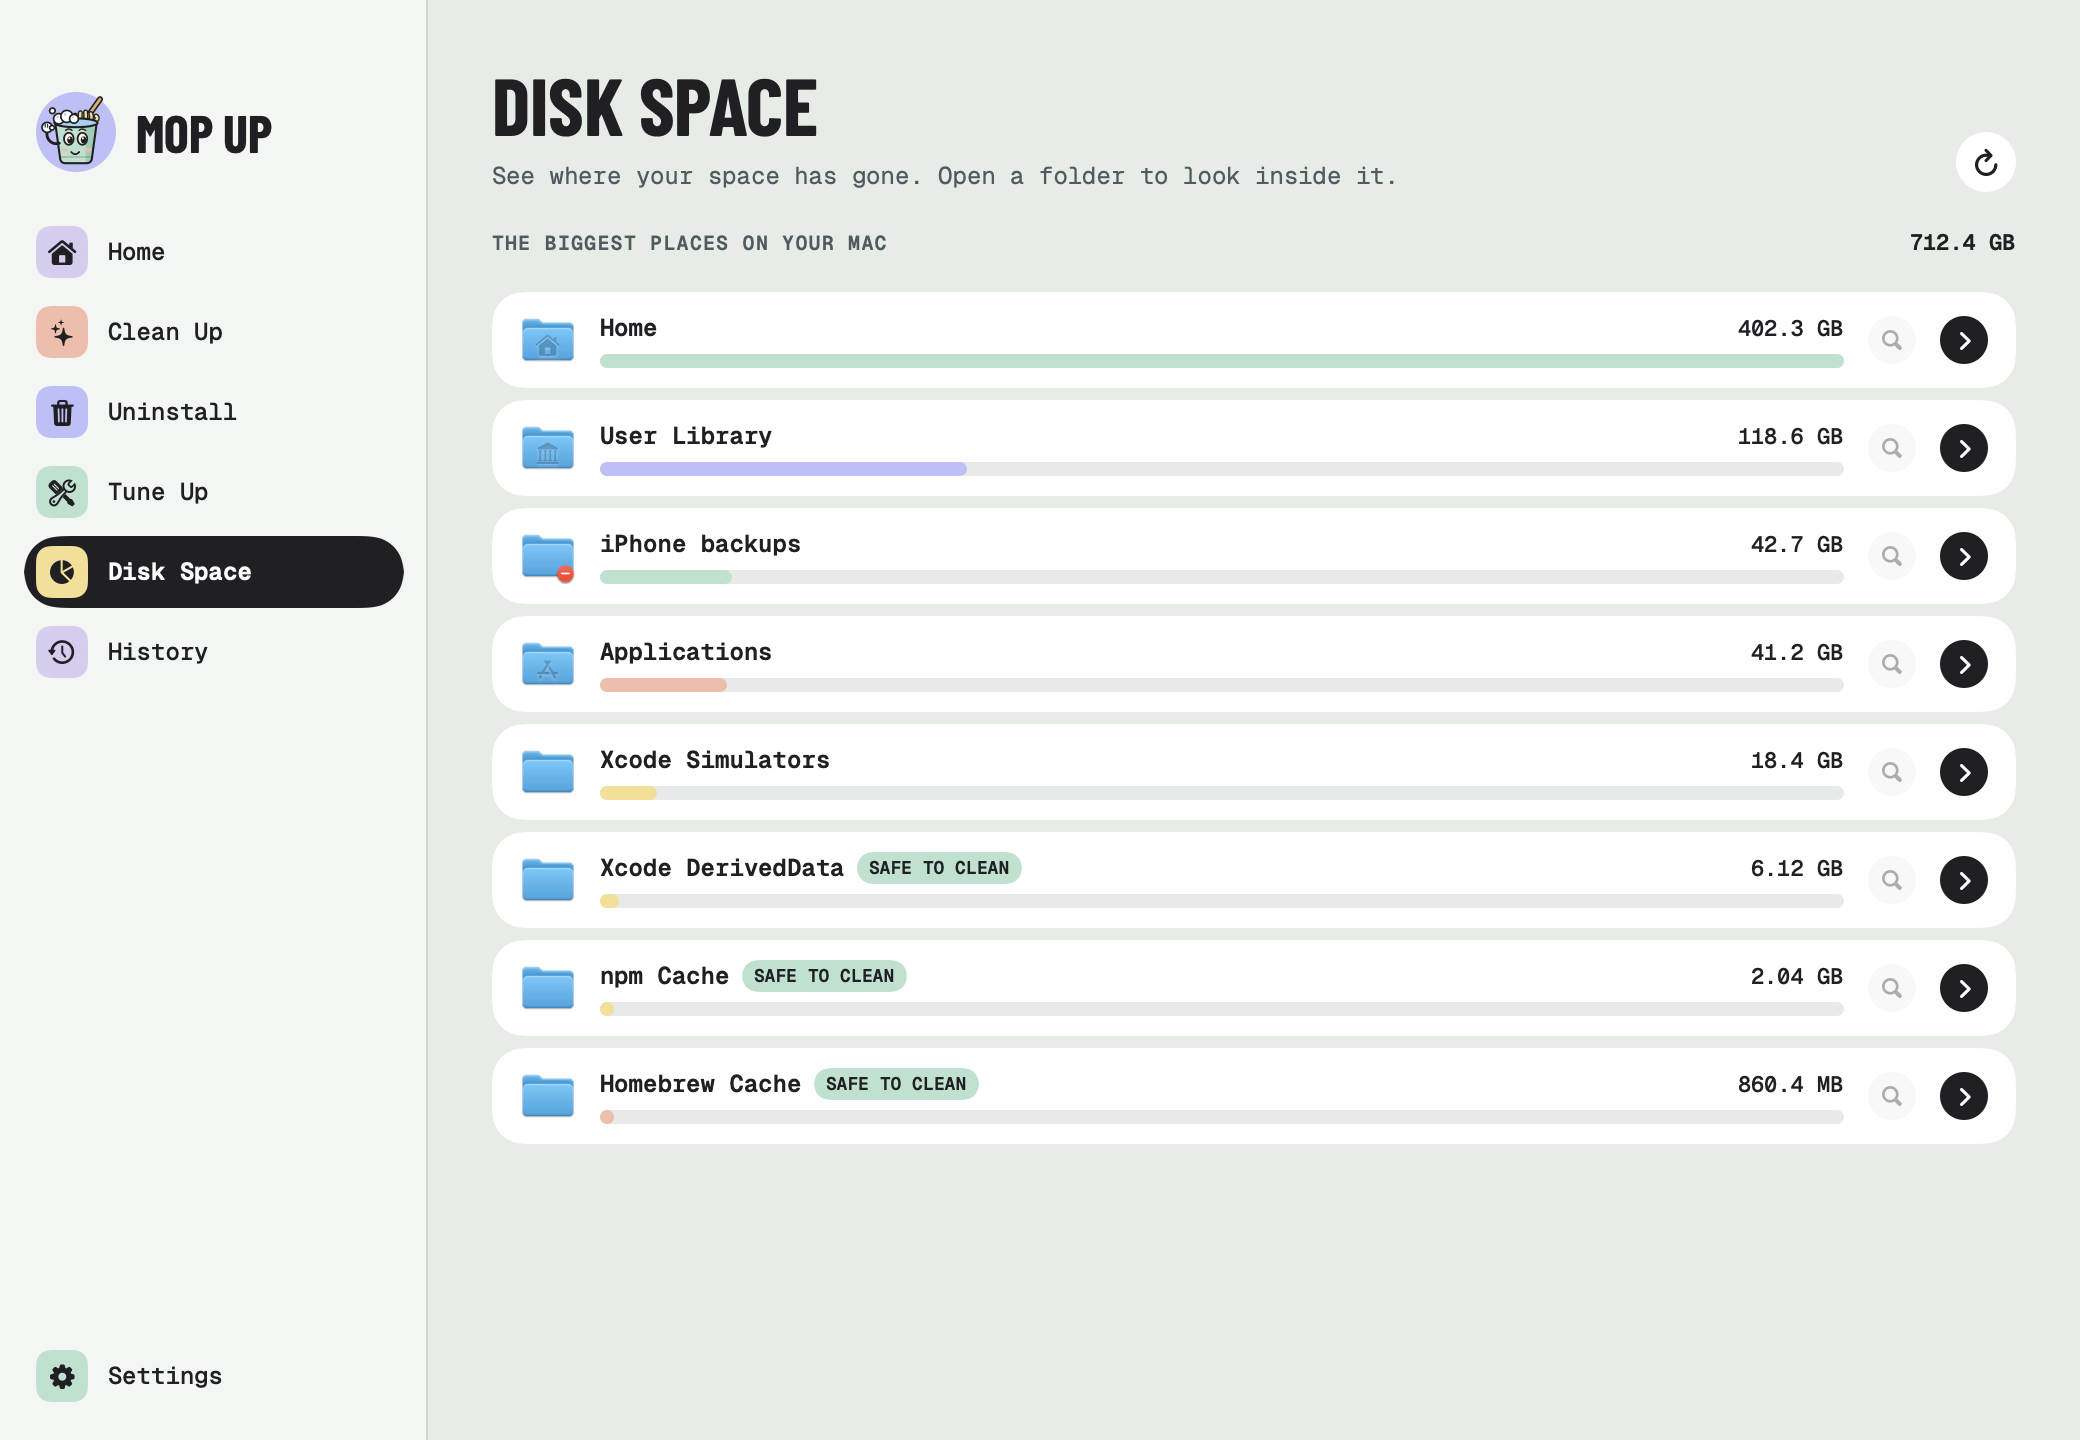The image size is (2080, 1440).
Task: Click the refresh icon near the title
Action: 1985,162
